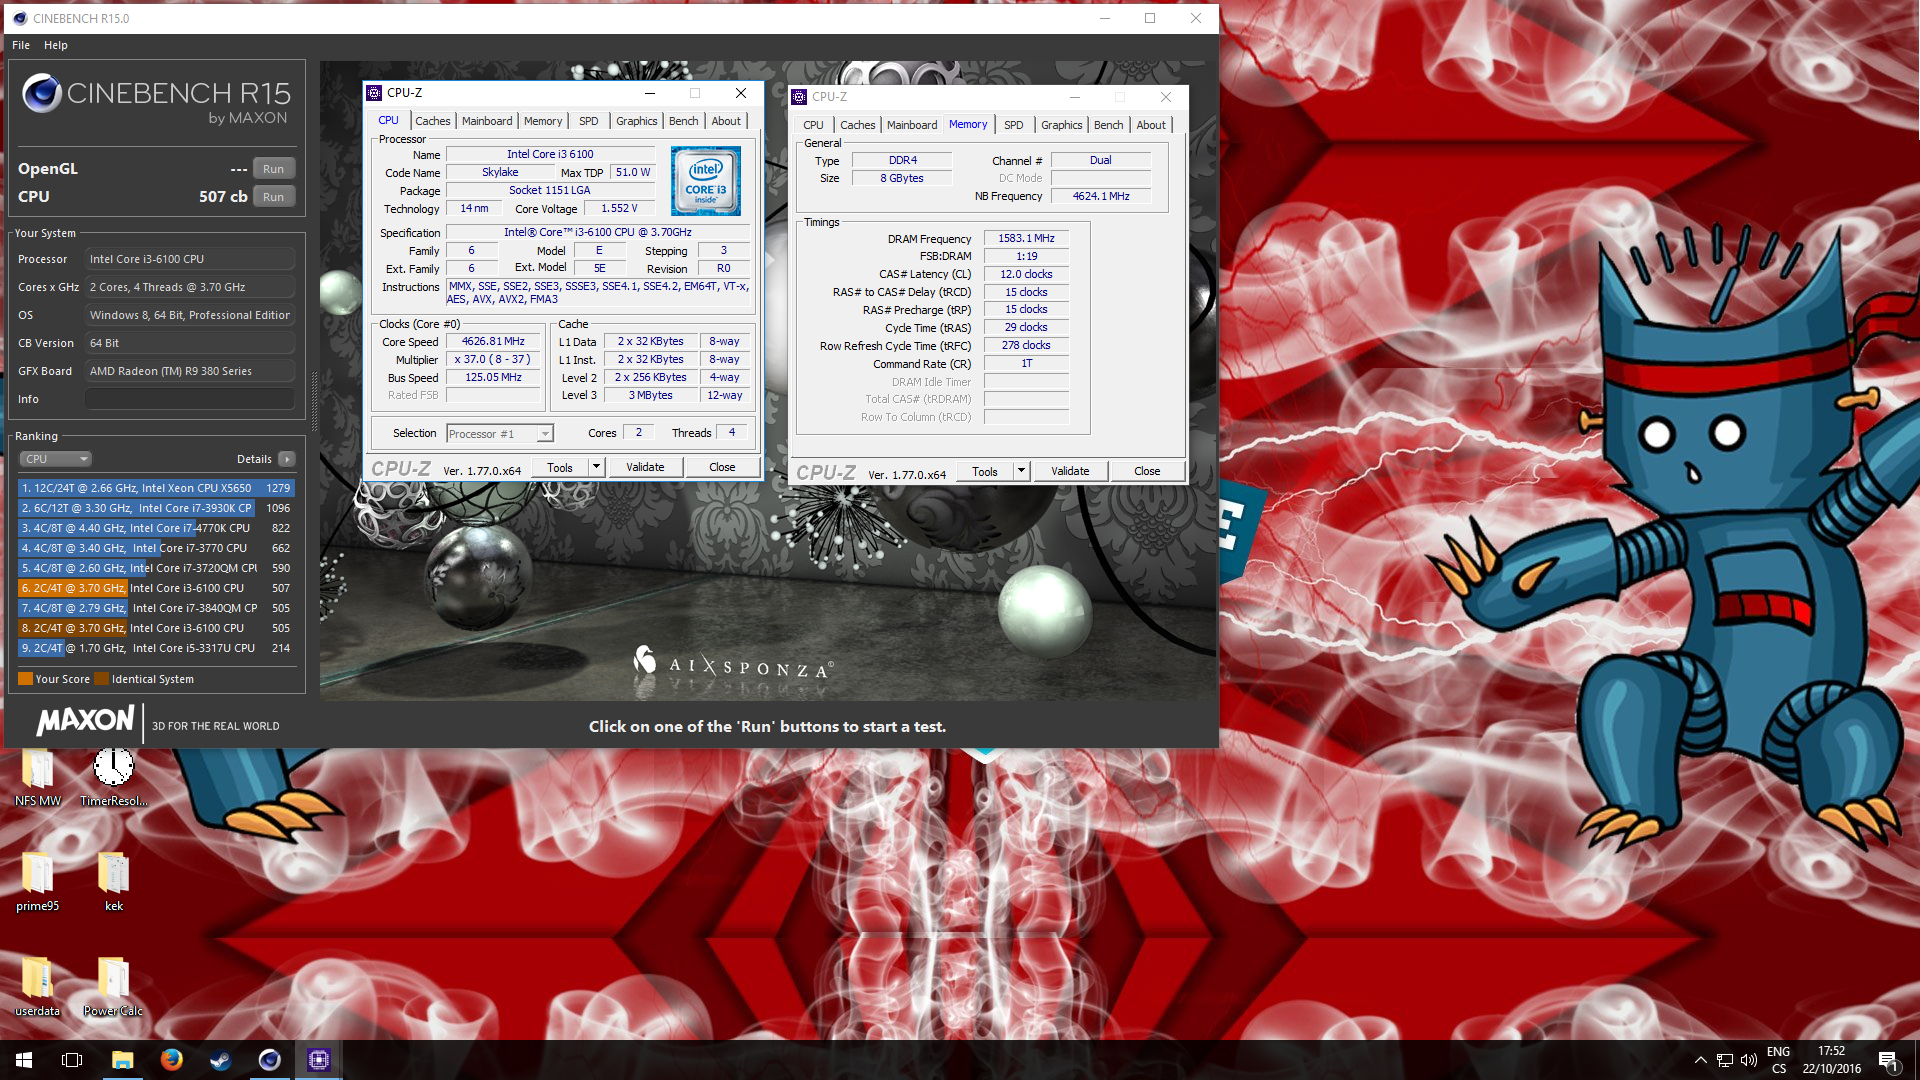Run the OpenGL test in Cinebench

tap(274, 169)
